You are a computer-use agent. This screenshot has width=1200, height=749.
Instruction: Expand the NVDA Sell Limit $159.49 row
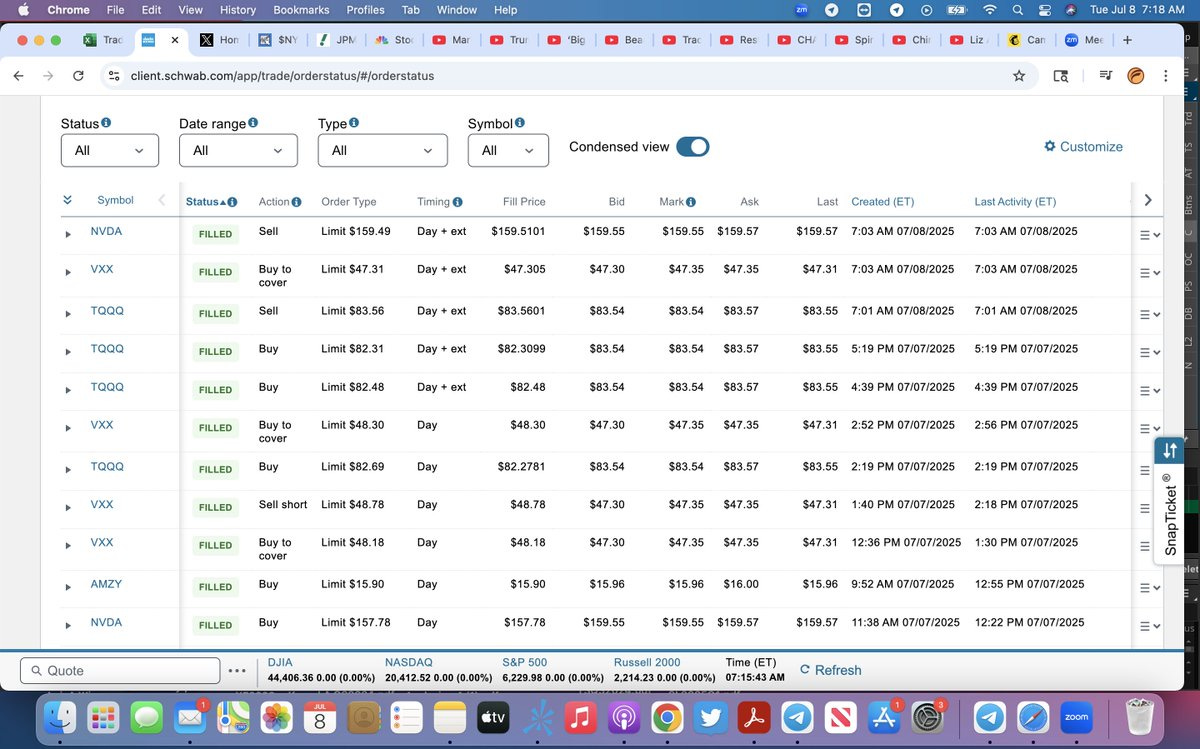pyautogui.click(x=68, y=234)
